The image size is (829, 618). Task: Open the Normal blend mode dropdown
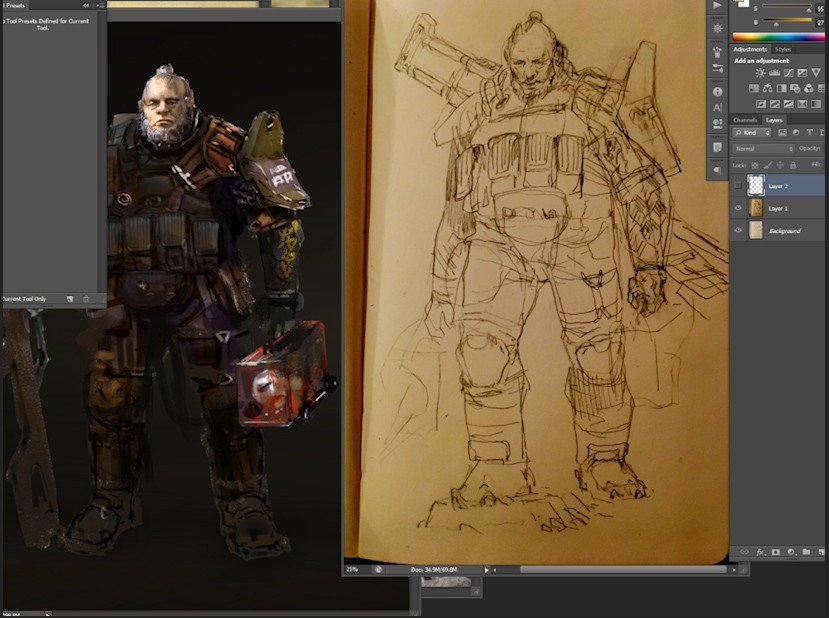[763, 149]
